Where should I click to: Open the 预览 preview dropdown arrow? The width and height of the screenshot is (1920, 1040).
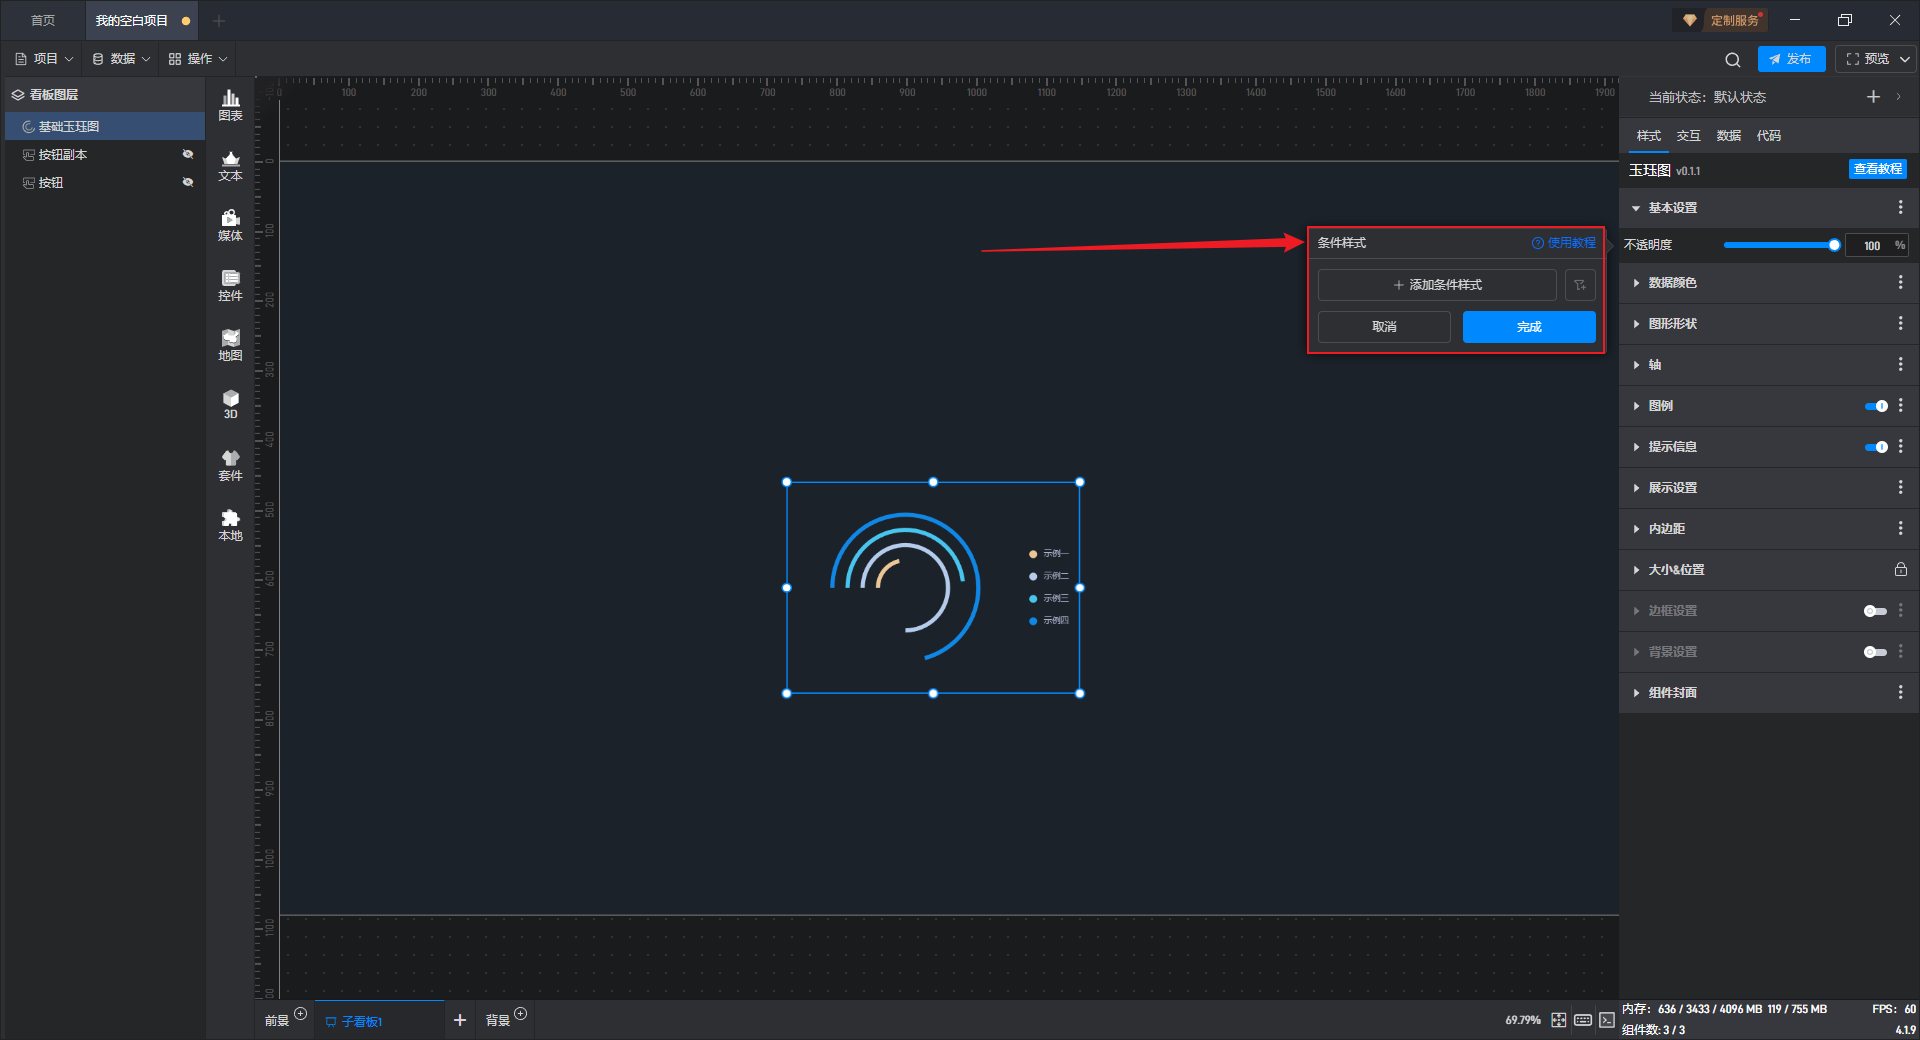[1905, 59]
